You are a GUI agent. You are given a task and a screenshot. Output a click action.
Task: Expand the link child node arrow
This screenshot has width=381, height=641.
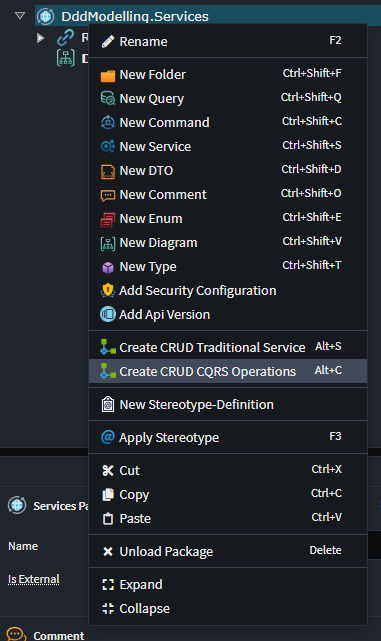point(40,38)
